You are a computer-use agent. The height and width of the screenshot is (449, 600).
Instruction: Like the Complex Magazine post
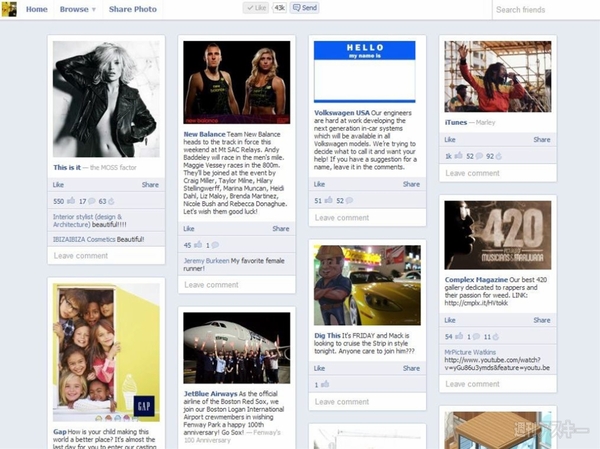click(450, 320)
